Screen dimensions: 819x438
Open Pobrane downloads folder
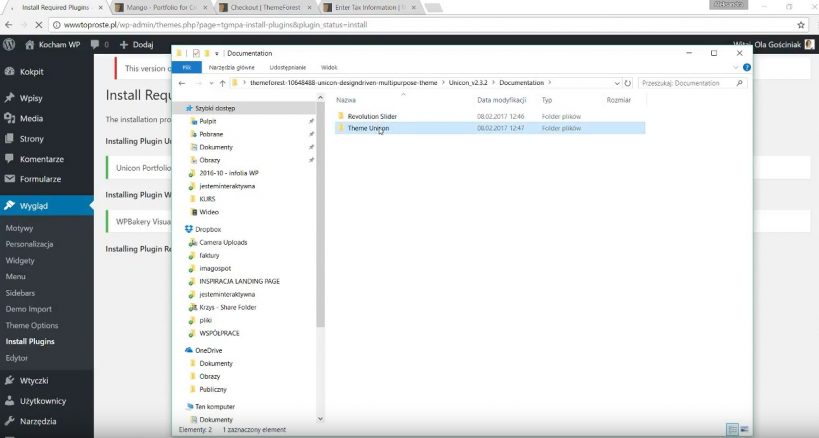coord(210,134)
